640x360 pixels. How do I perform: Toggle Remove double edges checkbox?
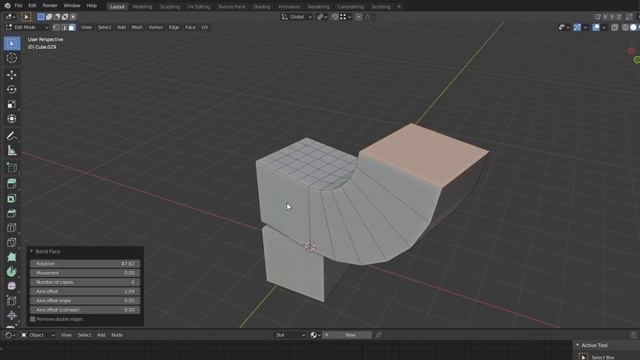[x=33, y=319]
